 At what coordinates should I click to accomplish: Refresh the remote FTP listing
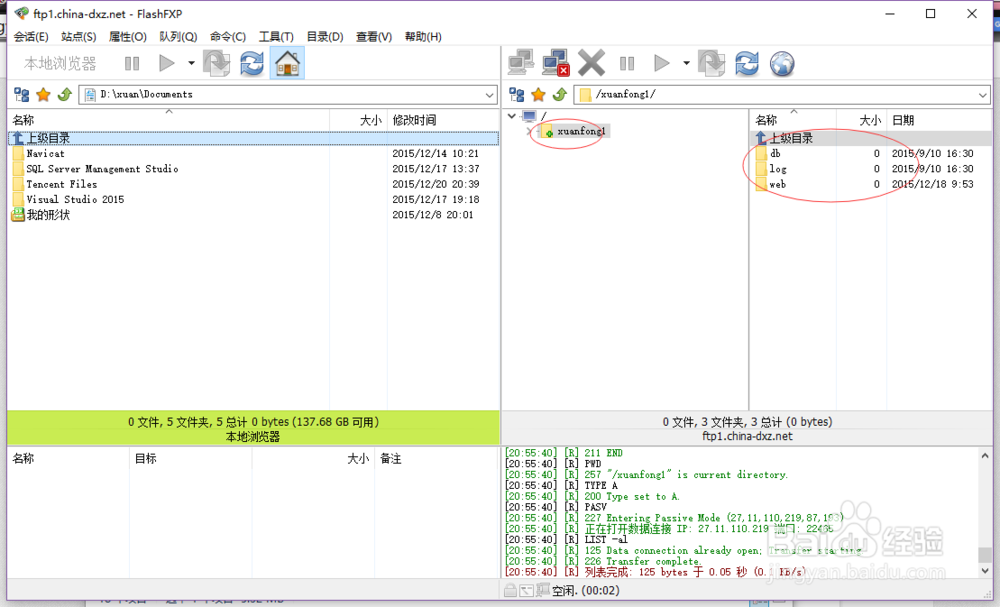747,63
